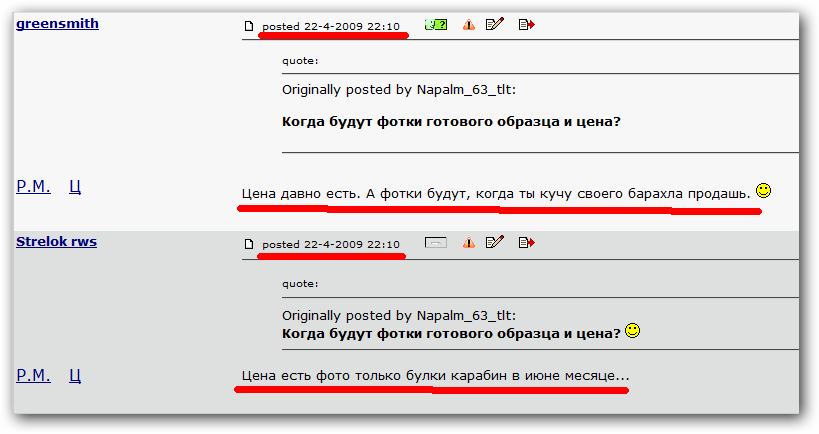Image resolution: width=819 pixels, height=434 pixels.
Task: Click the red-arrow quote icon in Strelok rws's post
Action: pos(526,243)
